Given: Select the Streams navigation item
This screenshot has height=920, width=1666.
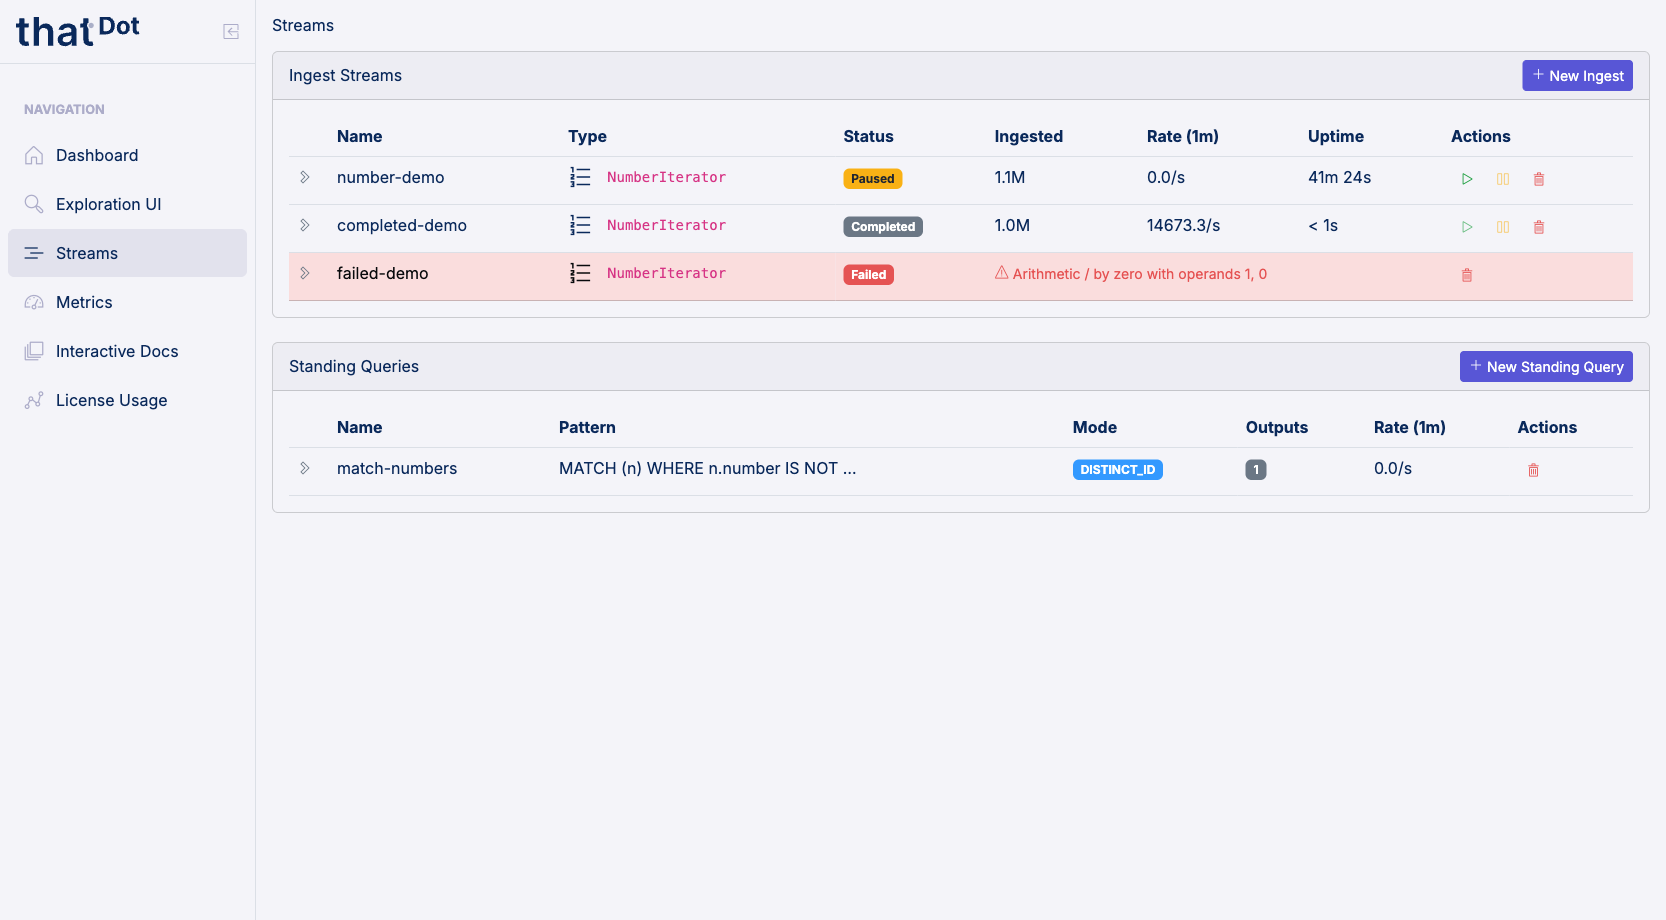Looking at the screenshot, I should 127,253.
